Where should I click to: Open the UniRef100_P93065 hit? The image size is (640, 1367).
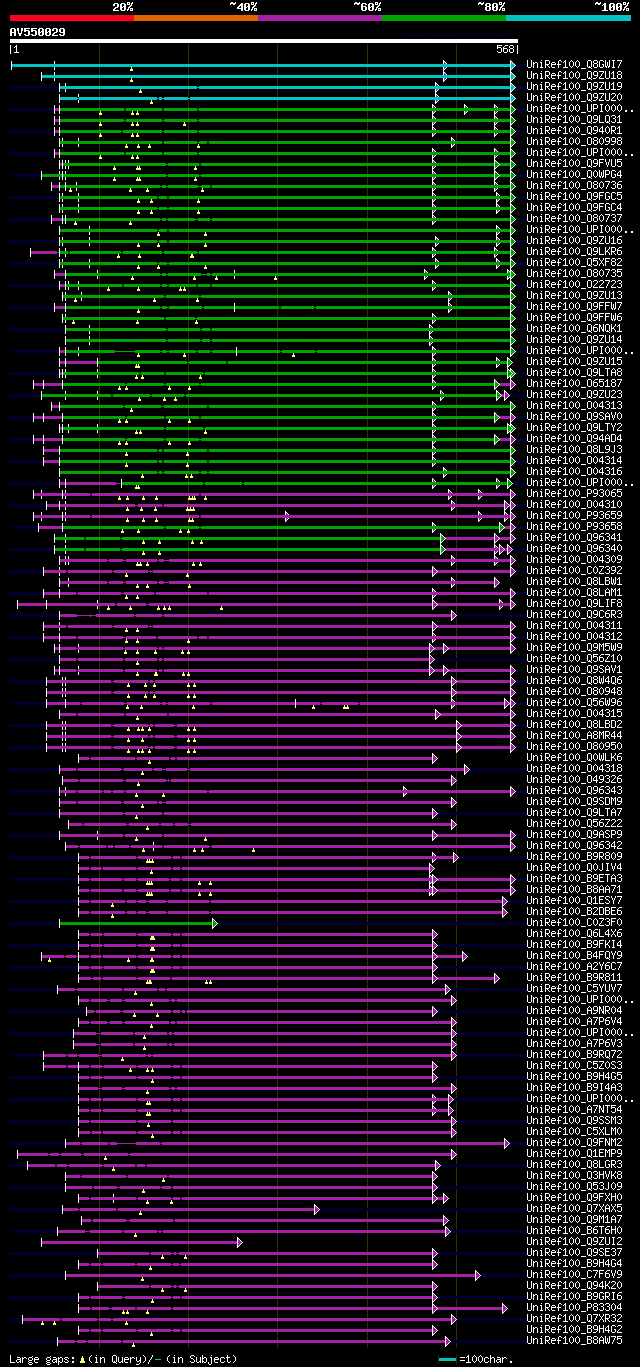574,493
